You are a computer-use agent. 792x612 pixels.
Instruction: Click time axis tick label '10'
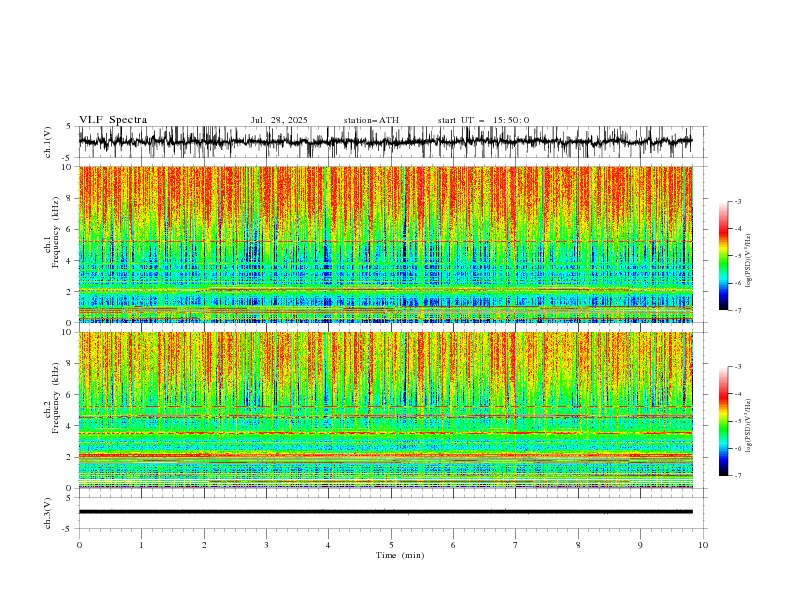[x=703, y=545]
